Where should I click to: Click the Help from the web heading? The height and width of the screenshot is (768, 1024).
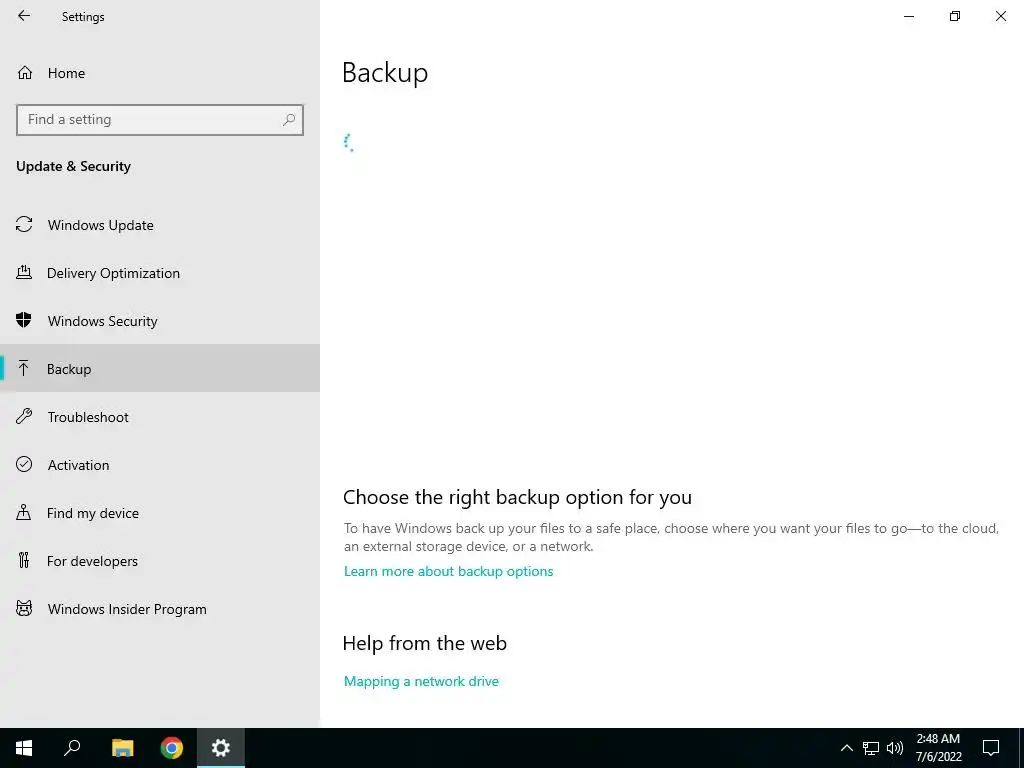coord(424,643)
